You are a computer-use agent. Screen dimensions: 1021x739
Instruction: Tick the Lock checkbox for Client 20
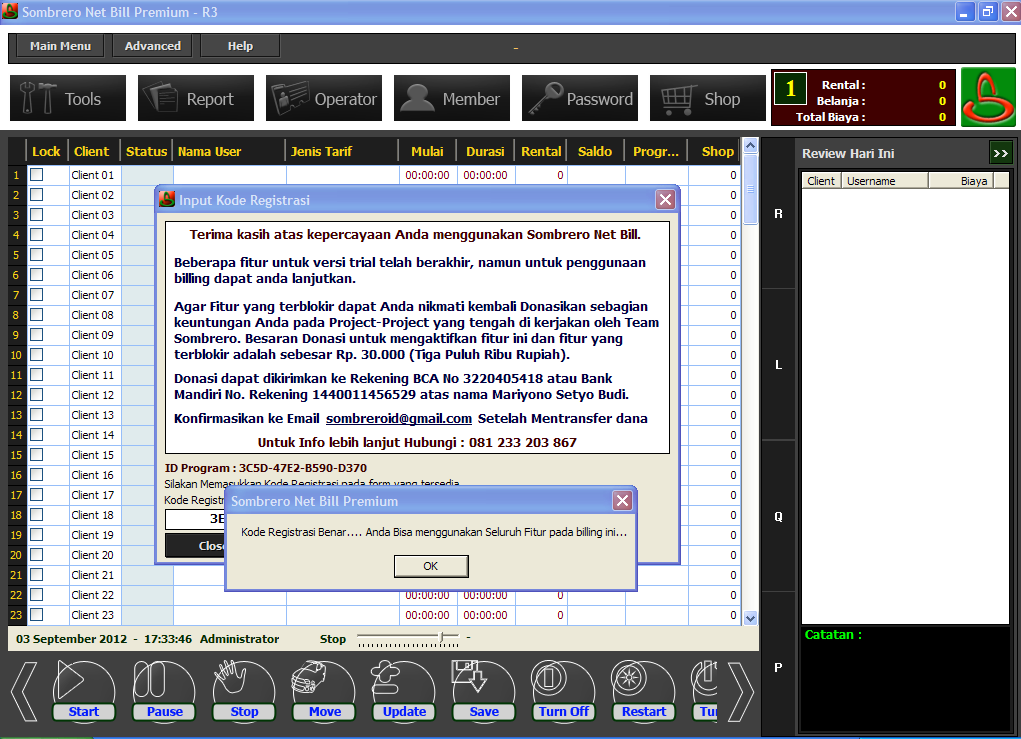[x=37, y=555]
